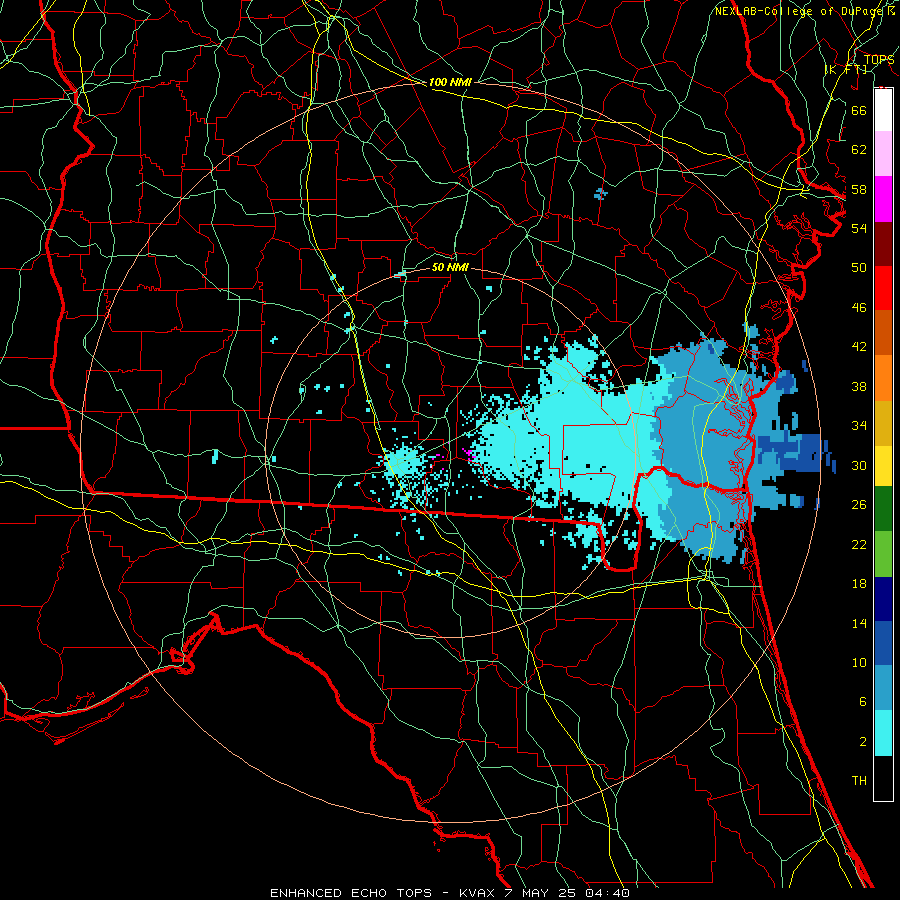
Task: Click the '100 NMI' range ring label
Action: point(450,82)
